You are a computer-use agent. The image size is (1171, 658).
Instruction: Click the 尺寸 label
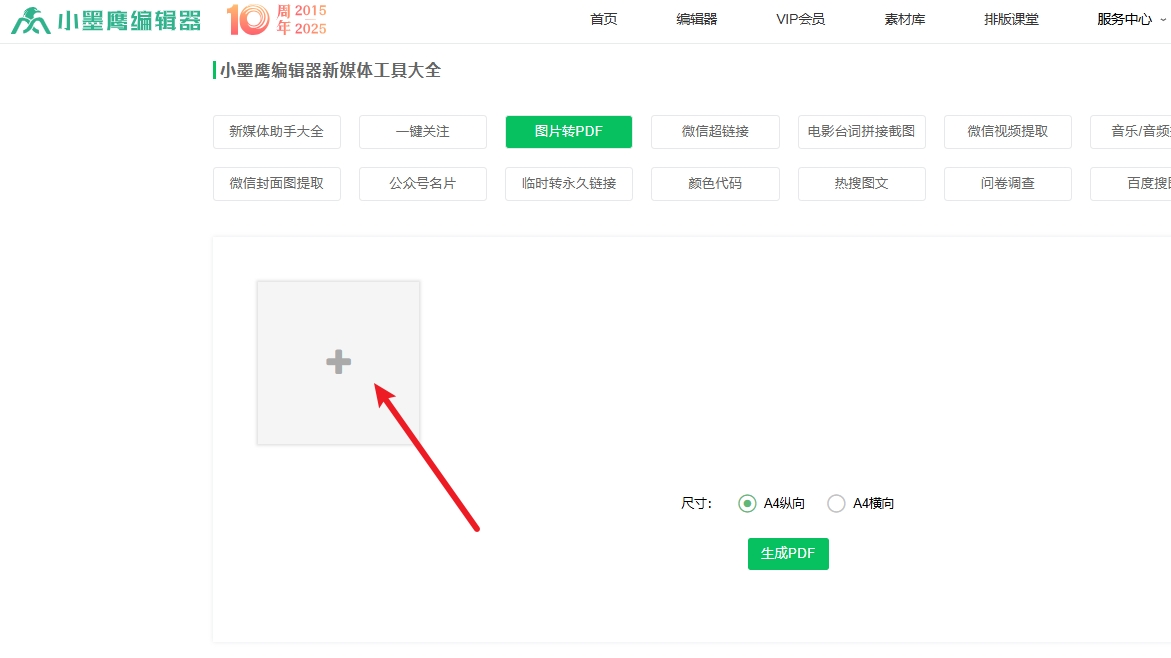tap(696, 503)
